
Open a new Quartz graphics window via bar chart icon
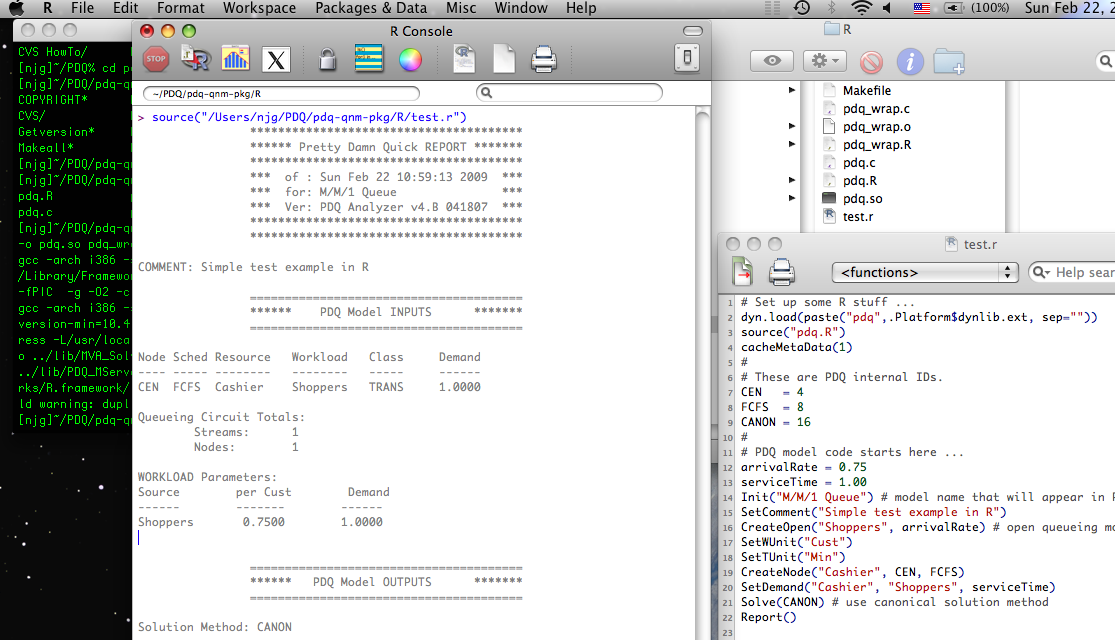click(x=235, y=59)
